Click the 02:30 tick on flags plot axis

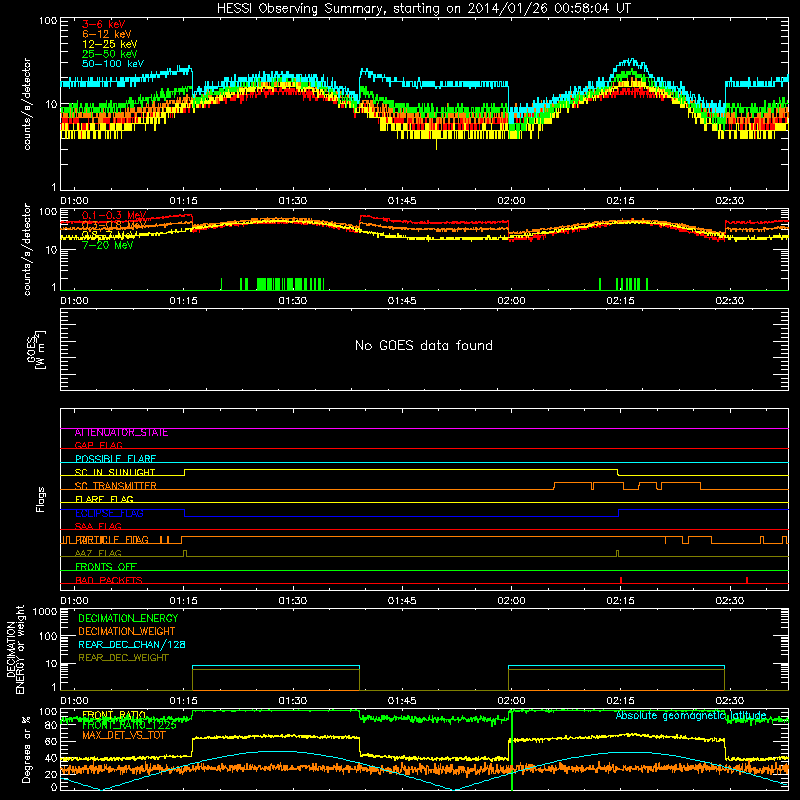(730, 601)
